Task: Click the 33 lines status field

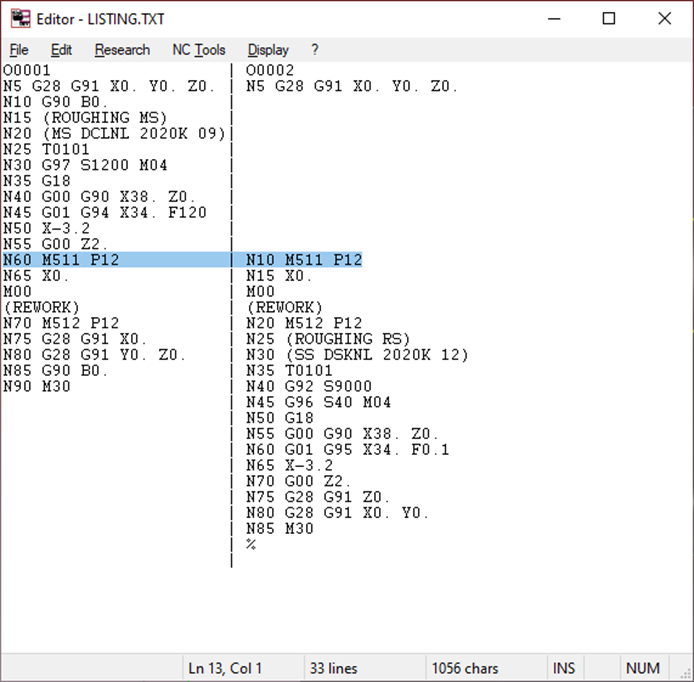Action: (333, 668)
